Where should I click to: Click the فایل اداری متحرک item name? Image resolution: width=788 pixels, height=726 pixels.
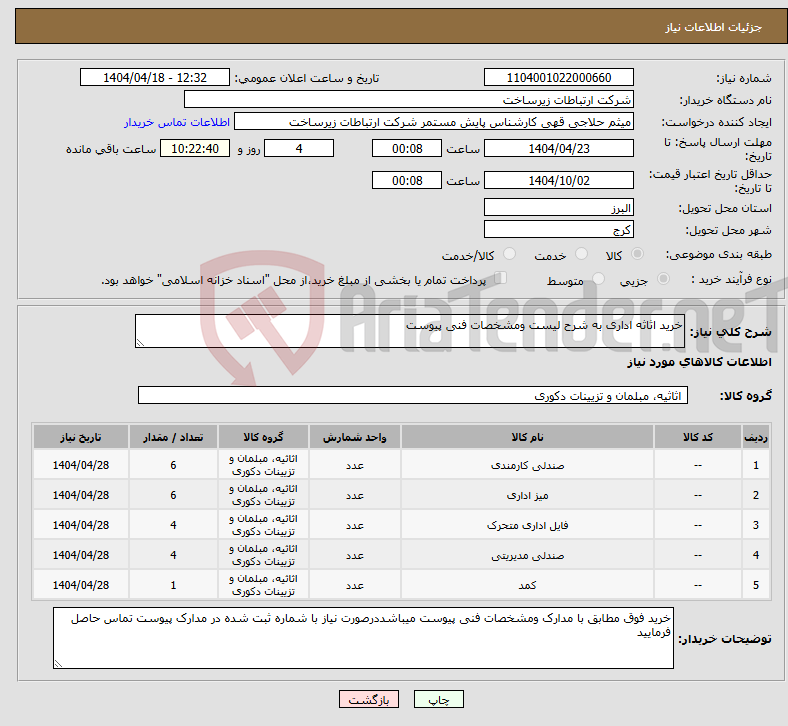pyautogui.click(x=527, y=526)
